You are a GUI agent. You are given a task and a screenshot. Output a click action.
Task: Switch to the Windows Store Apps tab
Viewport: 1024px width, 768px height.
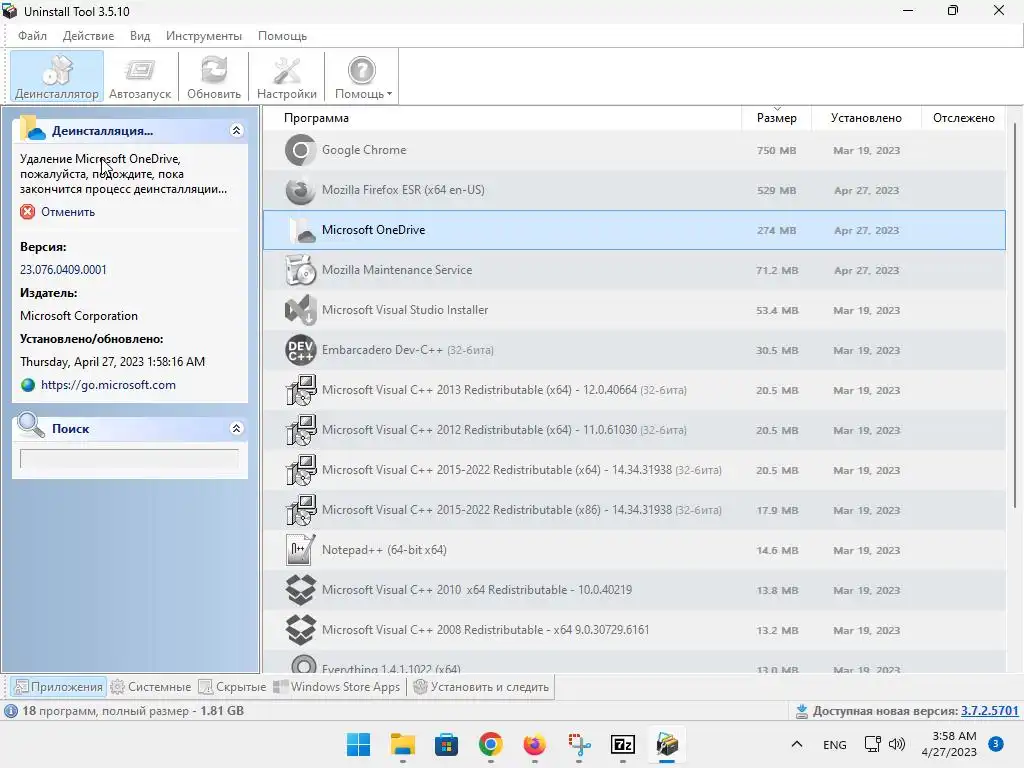337,687
